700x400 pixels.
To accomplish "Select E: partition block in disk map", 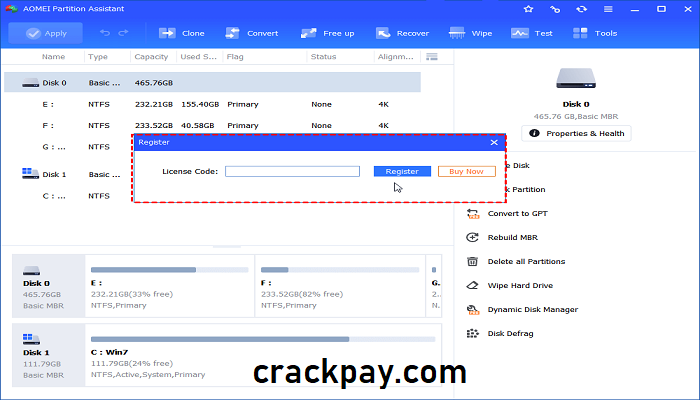I will (x=170, y=286).
